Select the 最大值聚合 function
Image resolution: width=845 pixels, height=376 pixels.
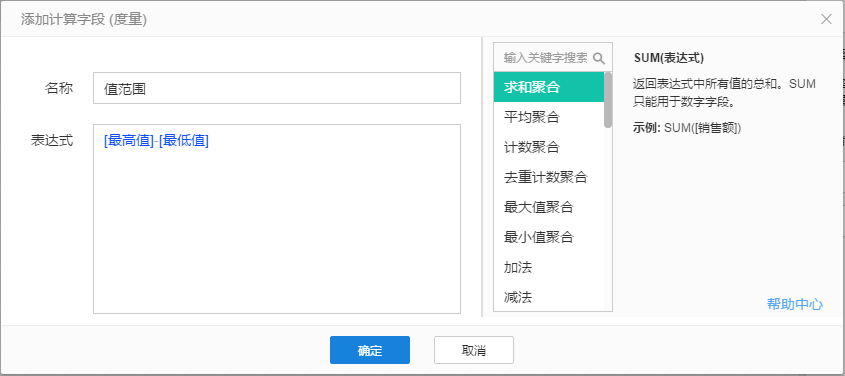549,207
